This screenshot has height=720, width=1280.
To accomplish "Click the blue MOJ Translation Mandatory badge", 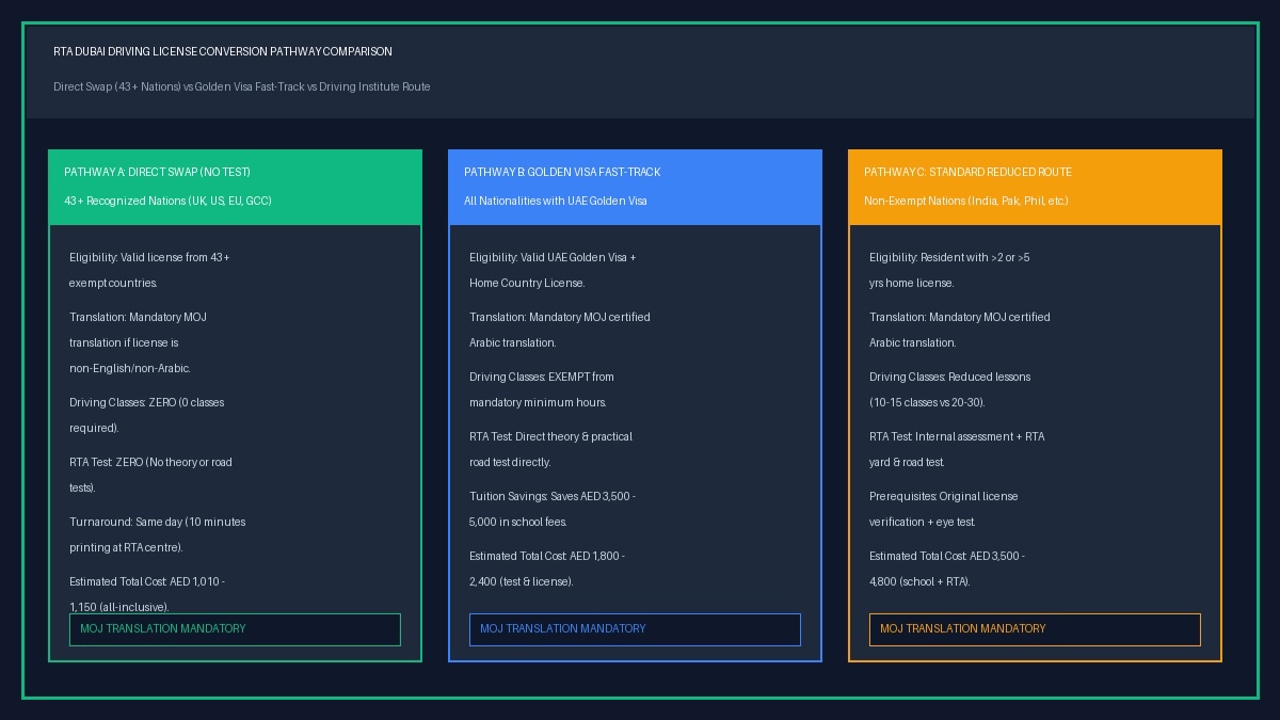I will (635, 629).
